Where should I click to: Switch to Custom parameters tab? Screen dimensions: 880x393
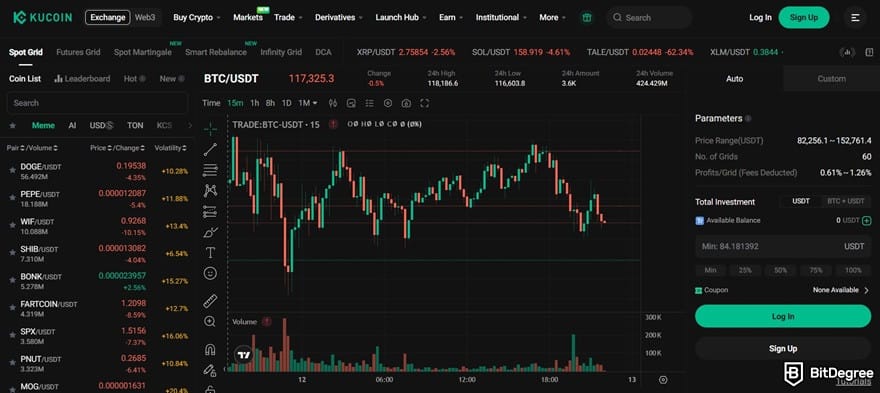point(831,79)
